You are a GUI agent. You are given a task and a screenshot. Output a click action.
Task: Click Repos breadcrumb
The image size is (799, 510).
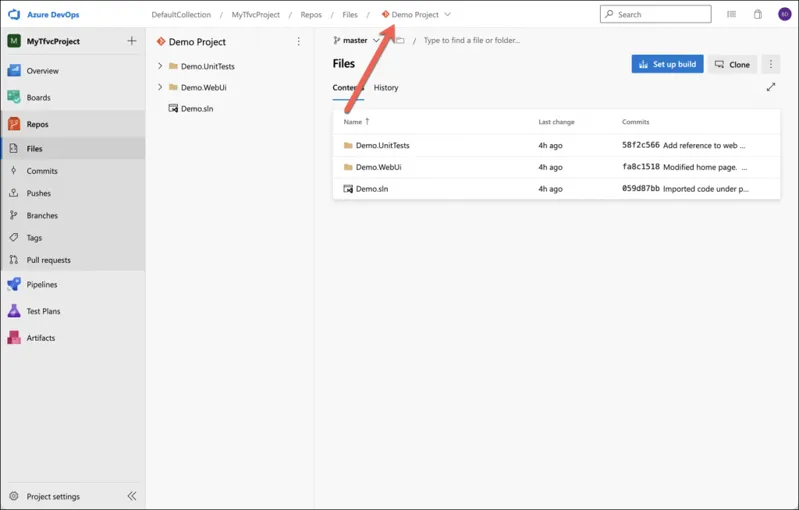311,14
